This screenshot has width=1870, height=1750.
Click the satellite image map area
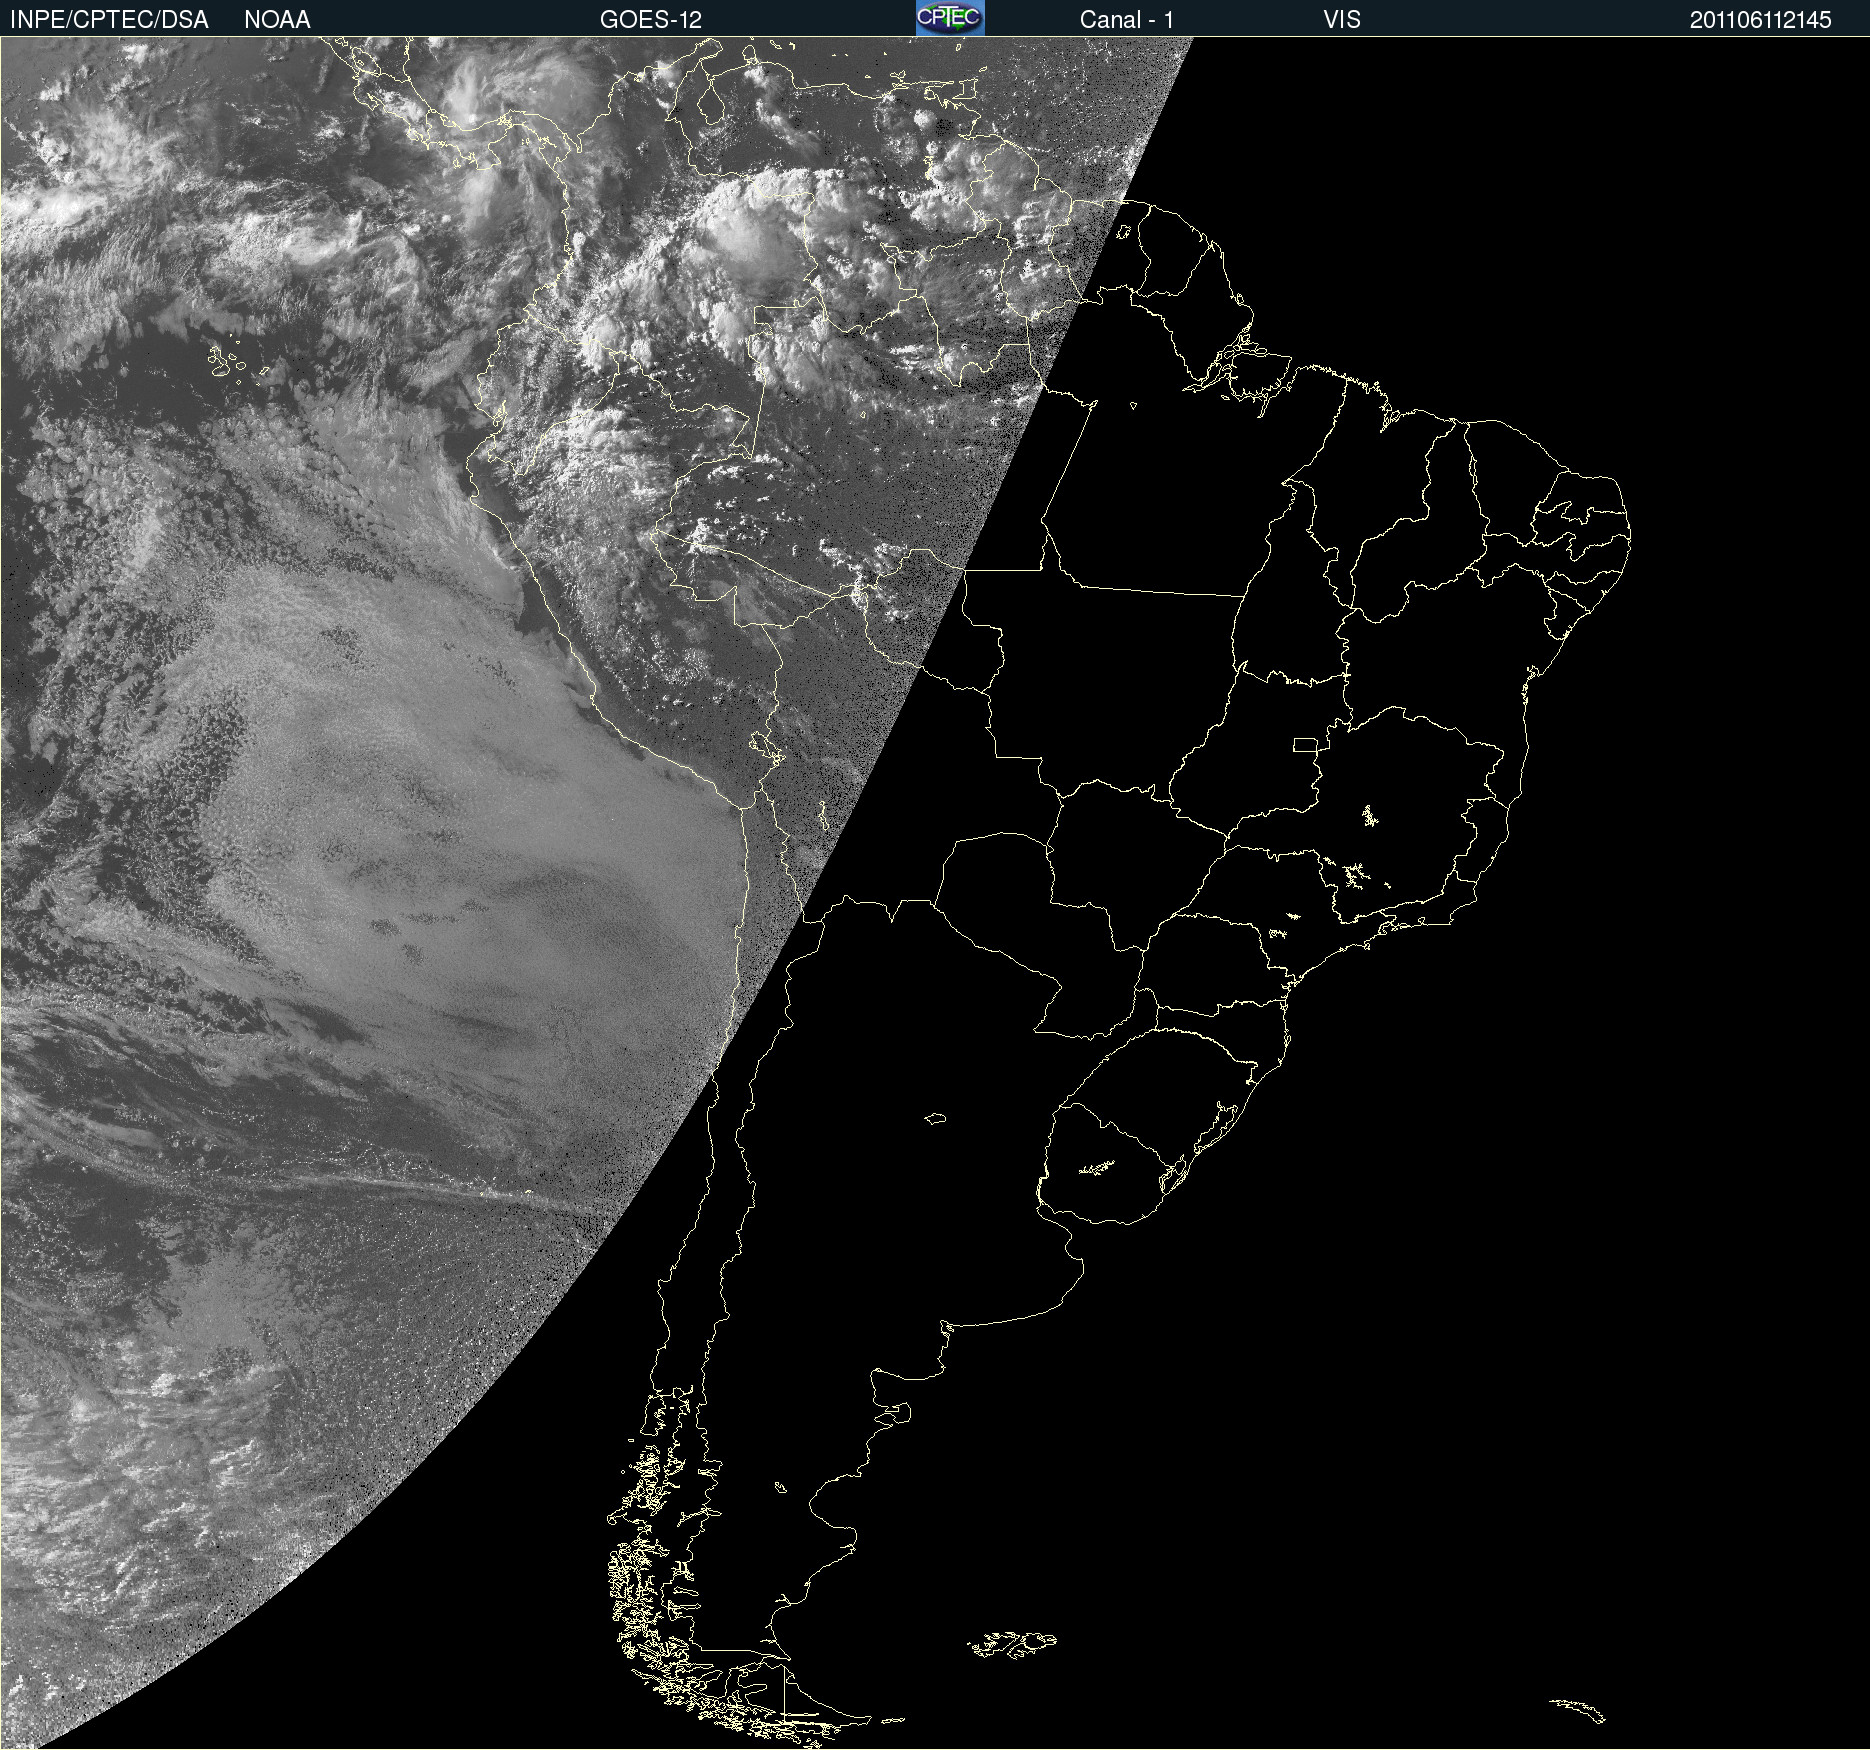click(x=935, y=893)
